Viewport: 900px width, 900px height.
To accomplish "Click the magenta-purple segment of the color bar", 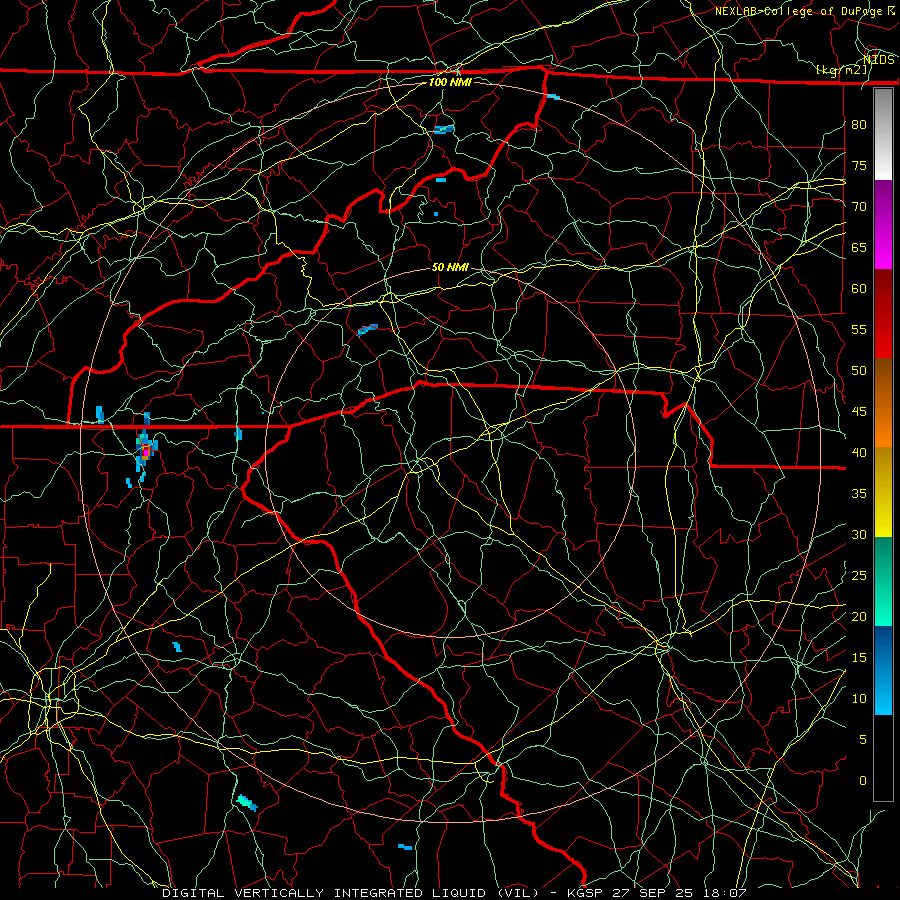I will 883,224.
